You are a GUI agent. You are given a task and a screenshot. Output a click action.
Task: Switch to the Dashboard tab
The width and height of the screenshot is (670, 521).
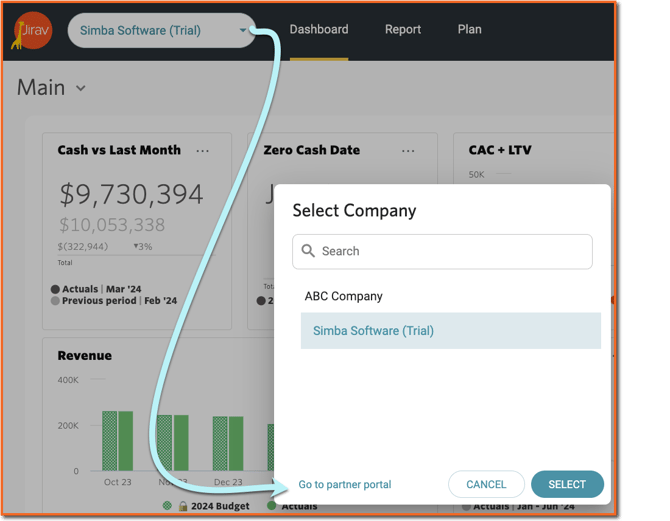click(x=319, y=30)
